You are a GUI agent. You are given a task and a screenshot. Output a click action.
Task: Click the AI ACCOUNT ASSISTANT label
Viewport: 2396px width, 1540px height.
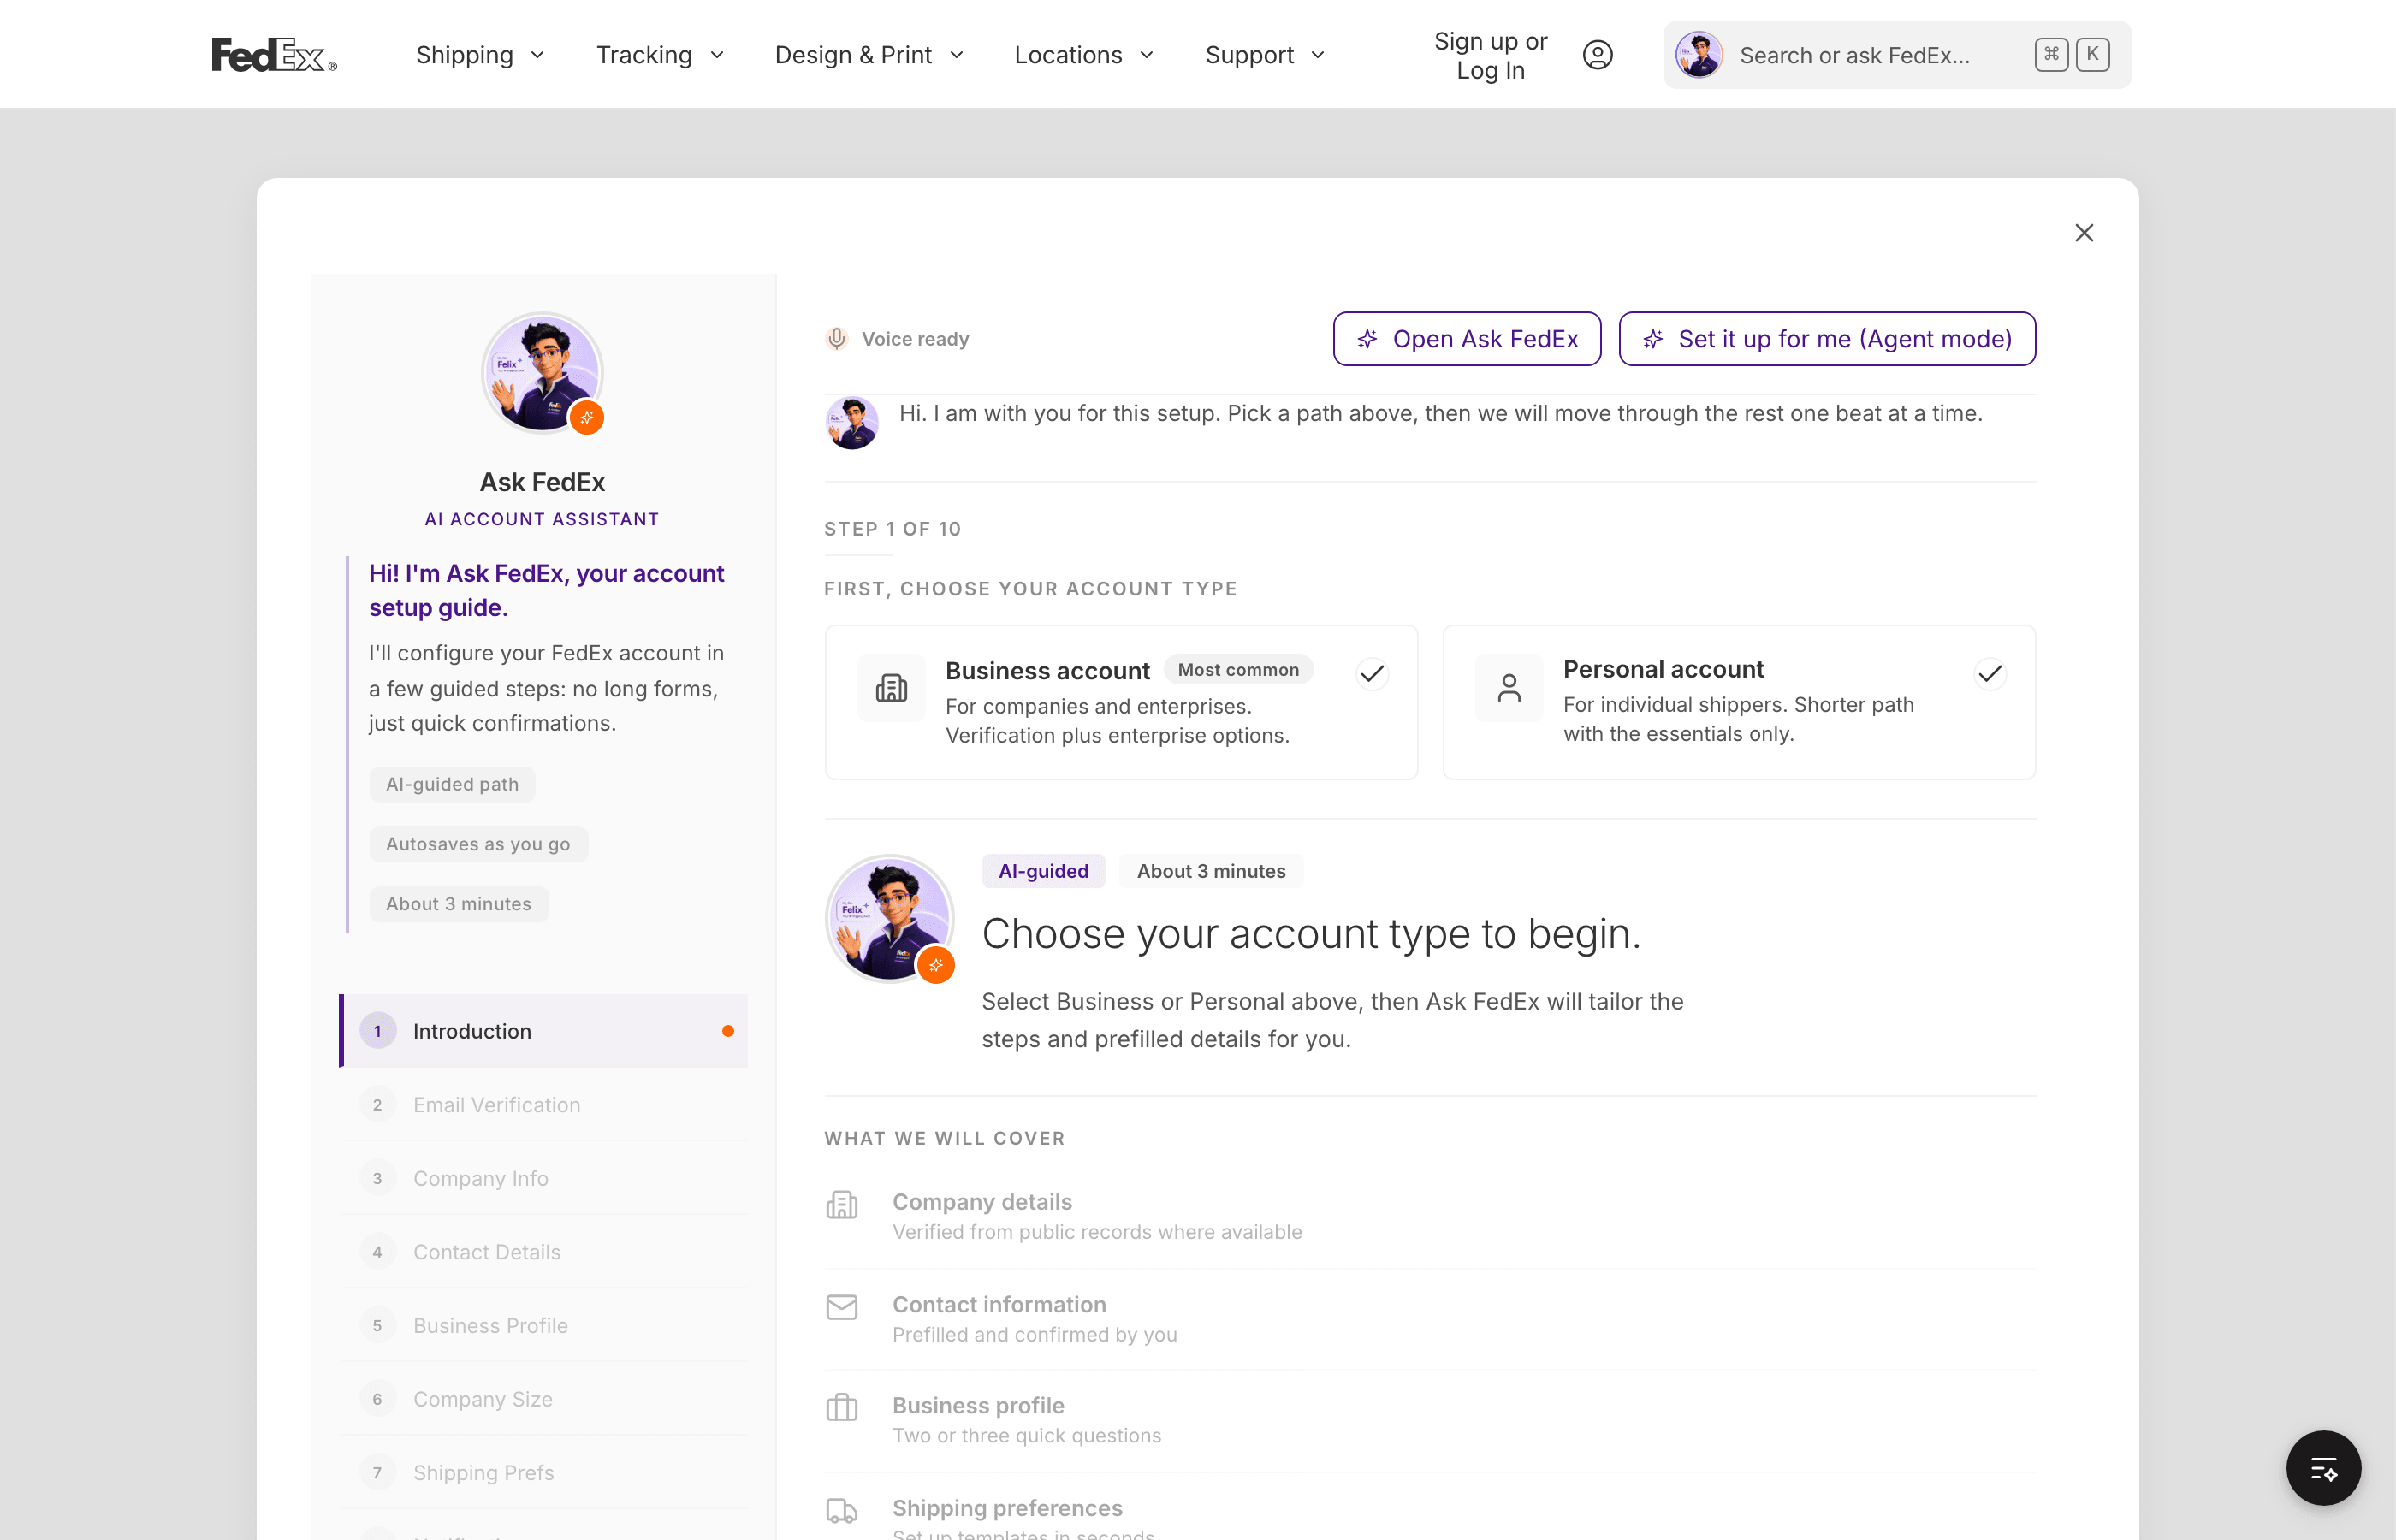tap(542, 519)
